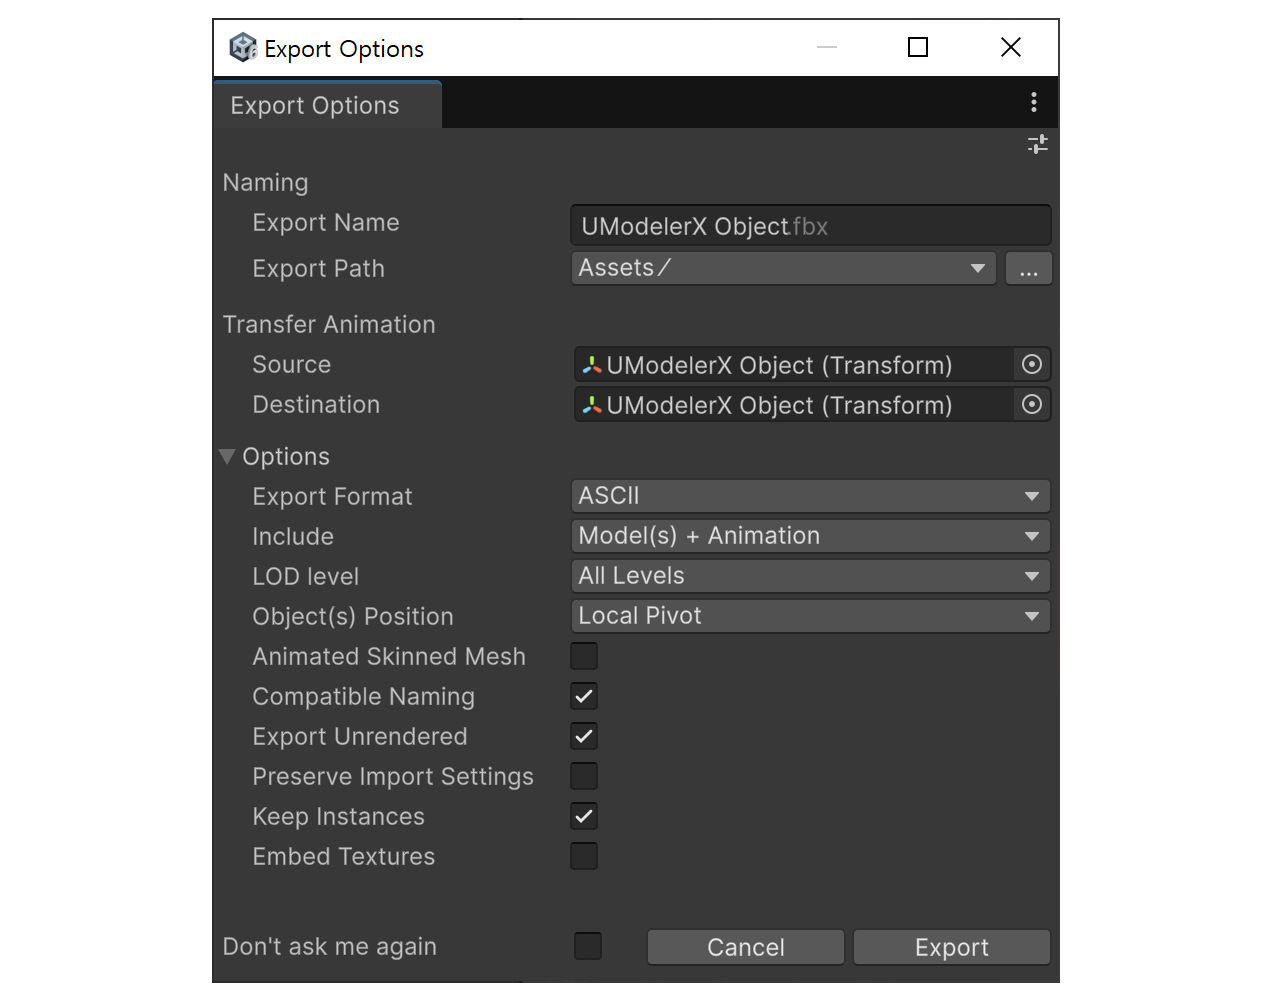This screenshot has width=1272, height=1001.
Task: Click the Cancel button
Action: 746,947
